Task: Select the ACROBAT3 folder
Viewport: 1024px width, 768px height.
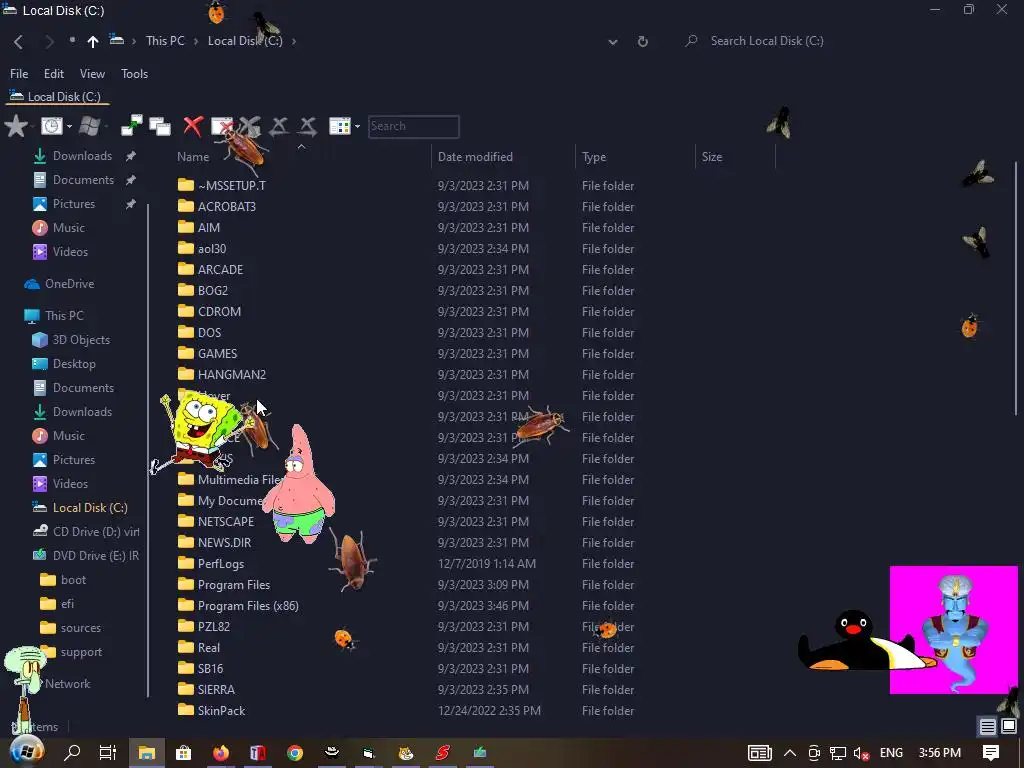Action: pyautogui.click(x=227, y=206)
